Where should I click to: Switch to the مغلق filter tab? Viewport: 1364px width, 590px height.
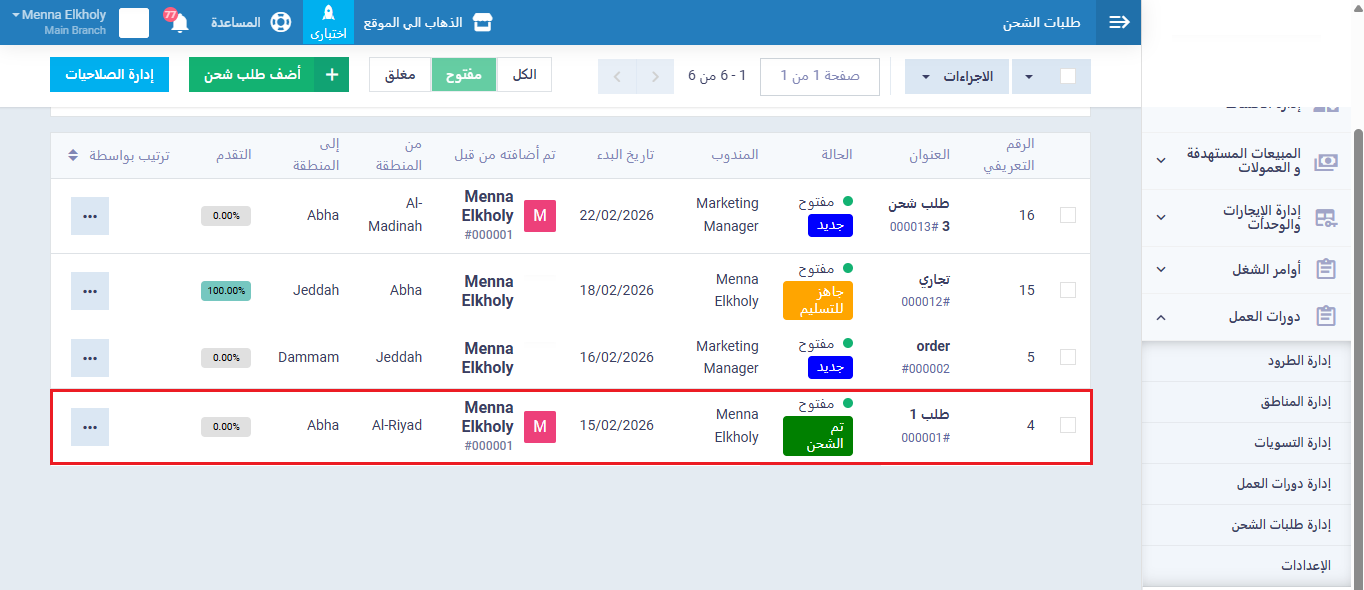click(x=400, y=75)
